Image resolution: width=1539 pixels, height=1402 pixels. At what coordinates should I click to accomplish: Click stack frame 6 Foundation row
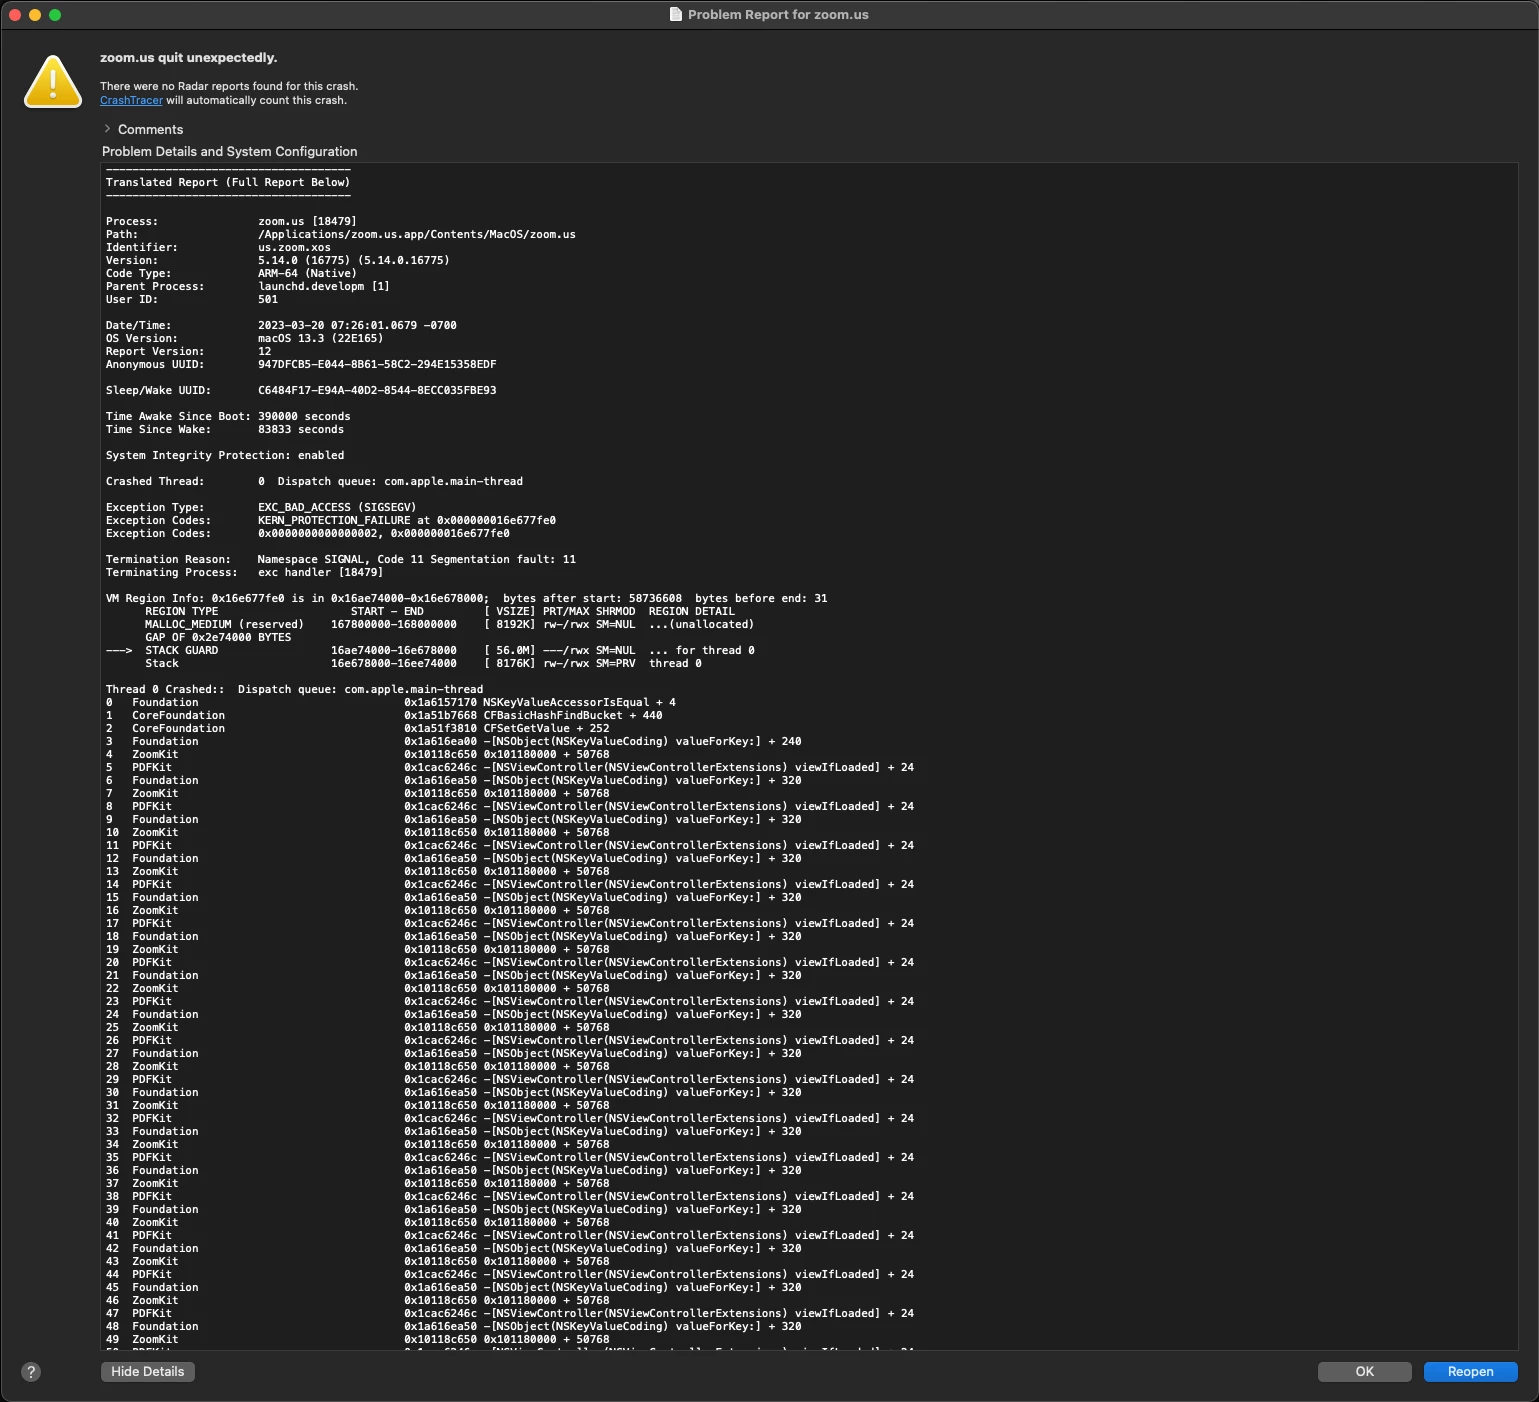click(x=453, y=780)
